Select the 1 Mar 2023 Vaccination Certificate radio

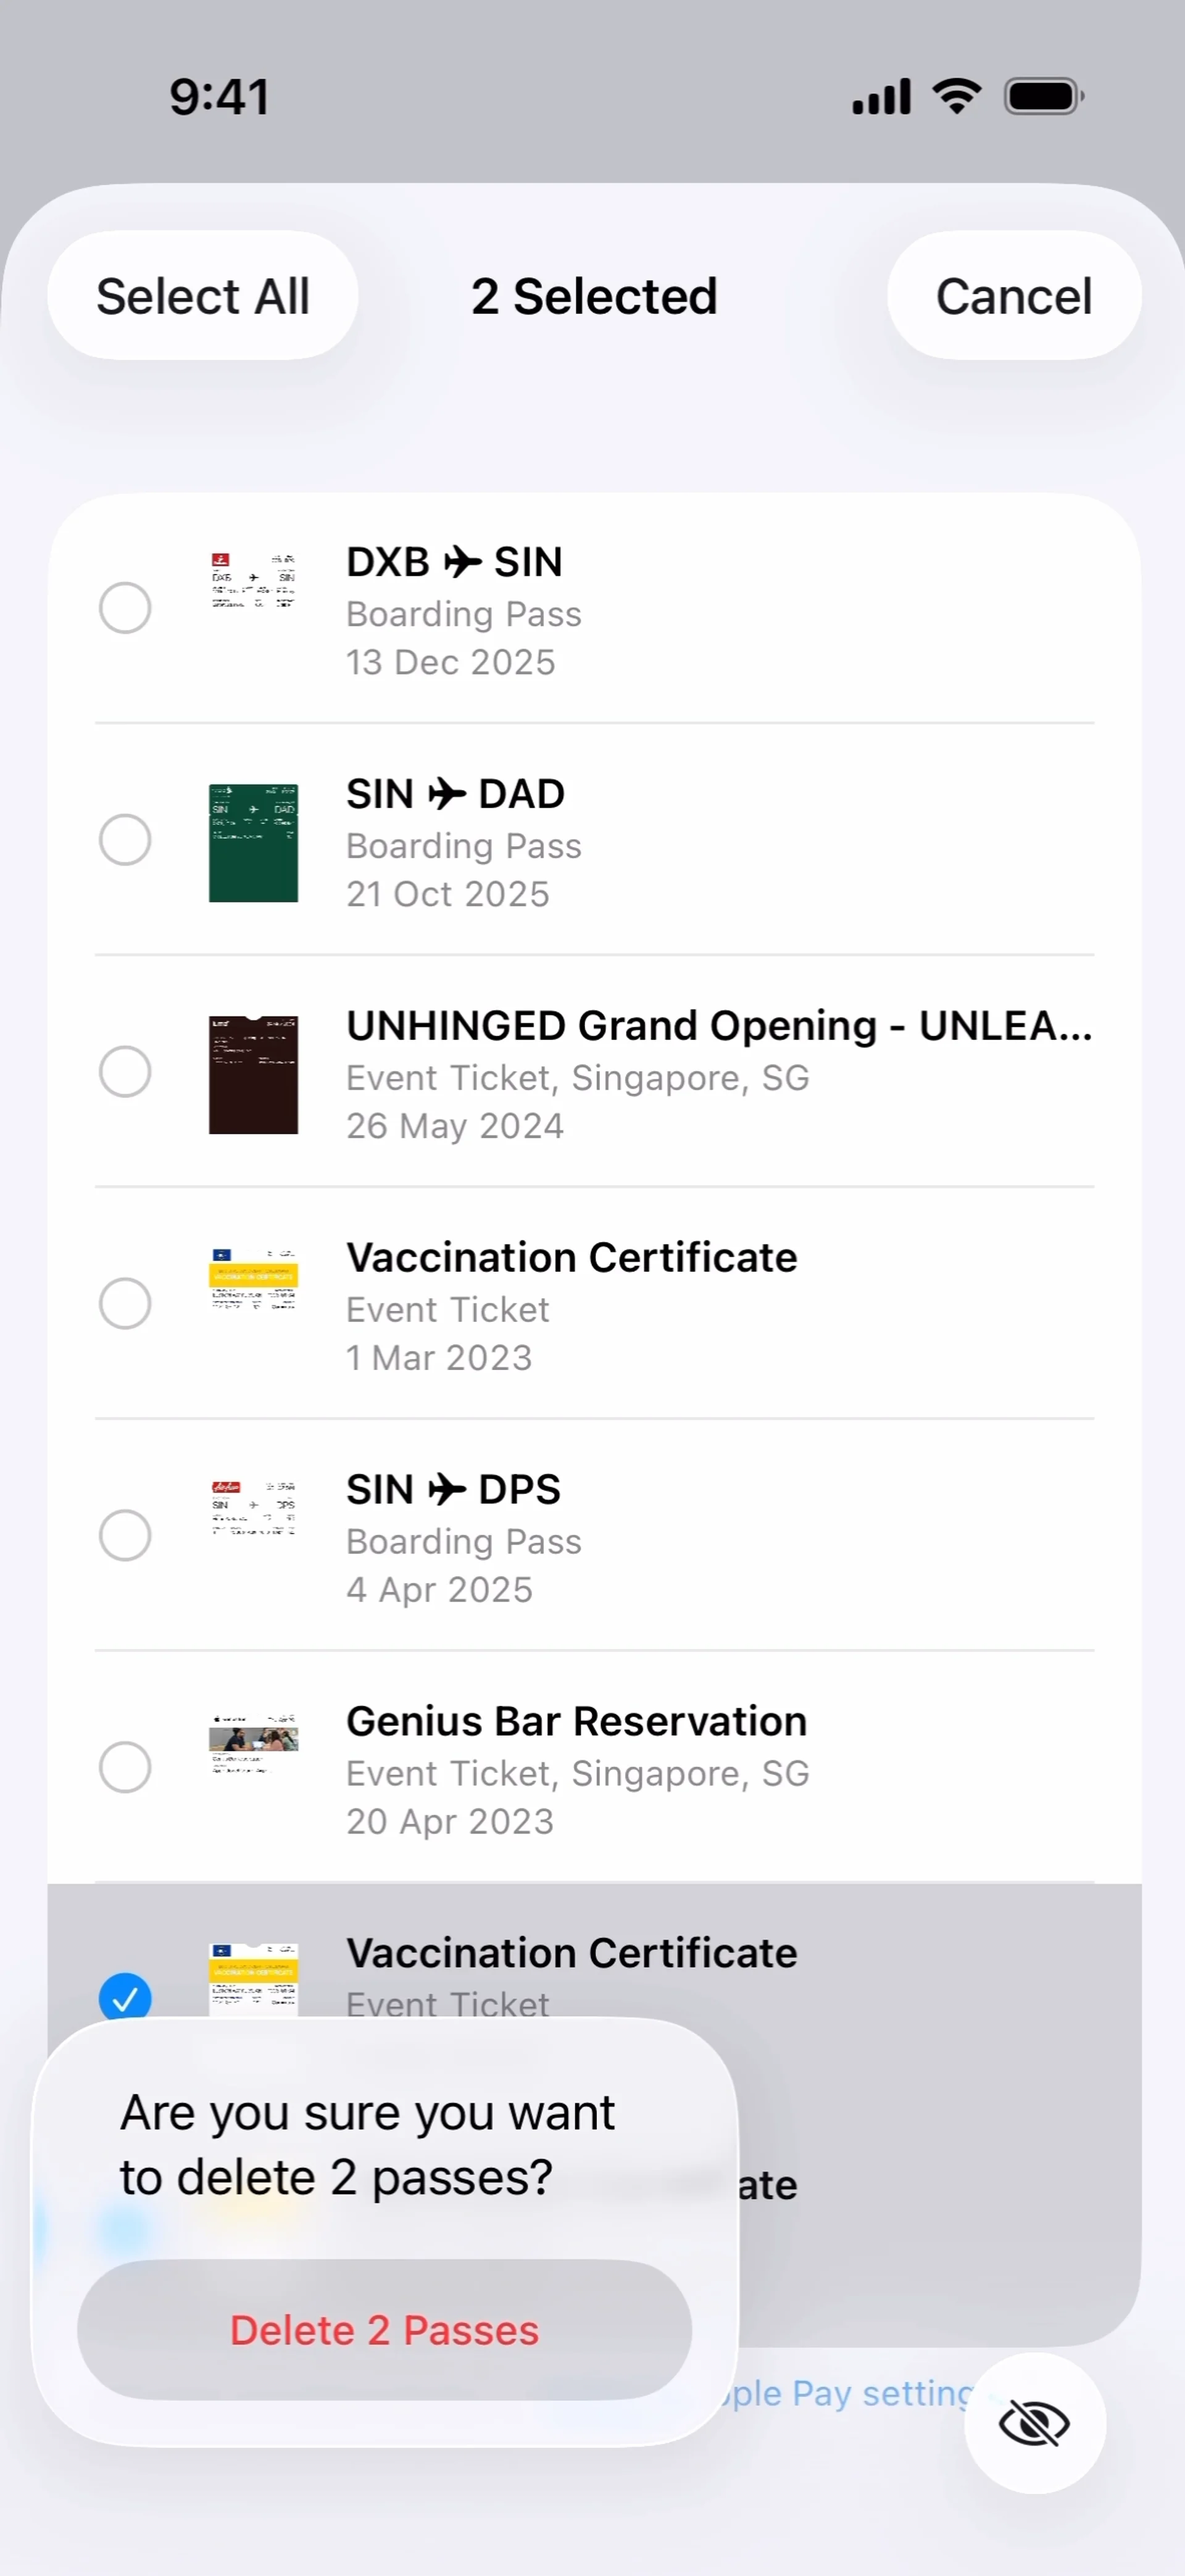(125, 1303)
